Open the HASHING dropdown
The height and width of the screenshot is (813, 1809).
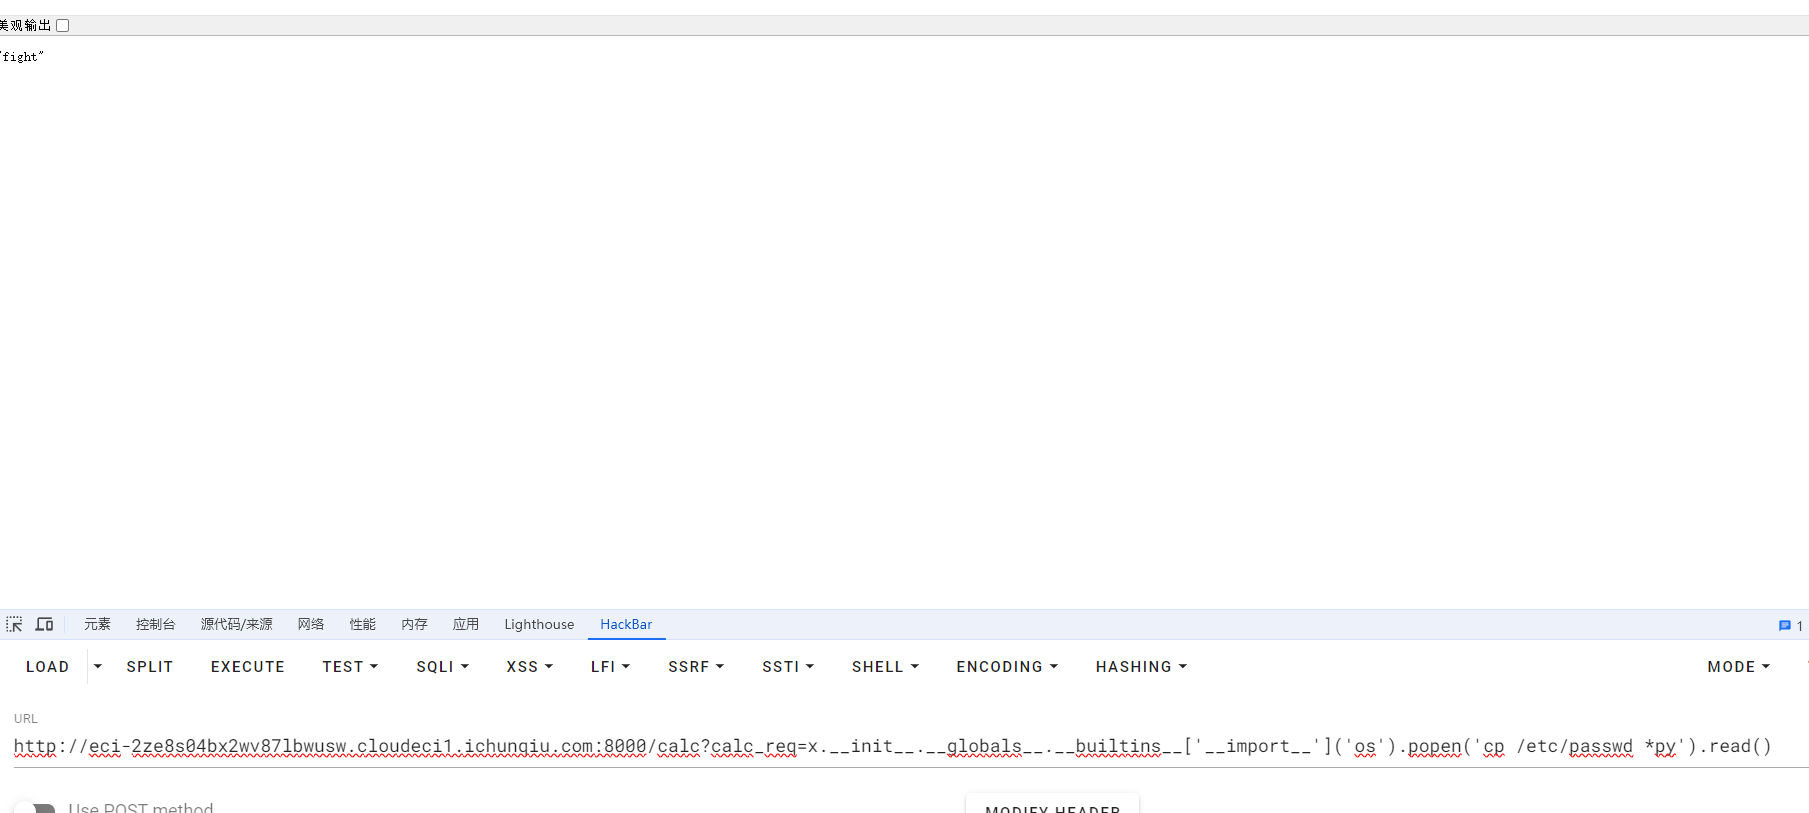point(1141,667)
